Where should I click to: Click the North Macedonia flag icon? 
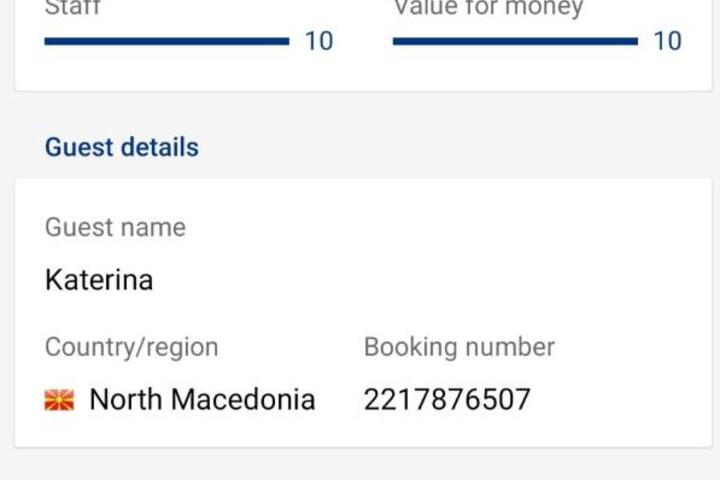pos(59,400)
